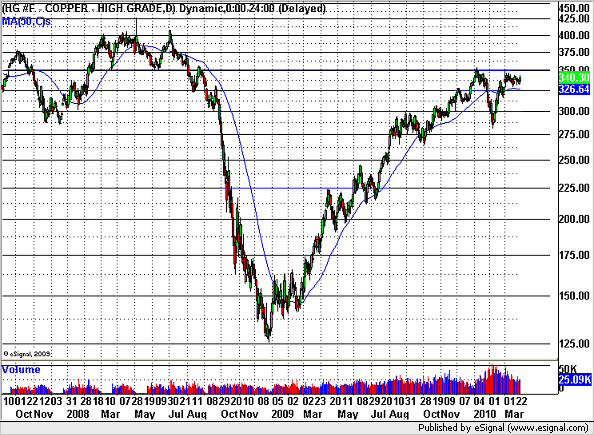The height and width of the screenshot is (435, 594).
Task: Click the eSignal 2009 copyright notice
Action: pyautogui.click(x=27, y=354)
